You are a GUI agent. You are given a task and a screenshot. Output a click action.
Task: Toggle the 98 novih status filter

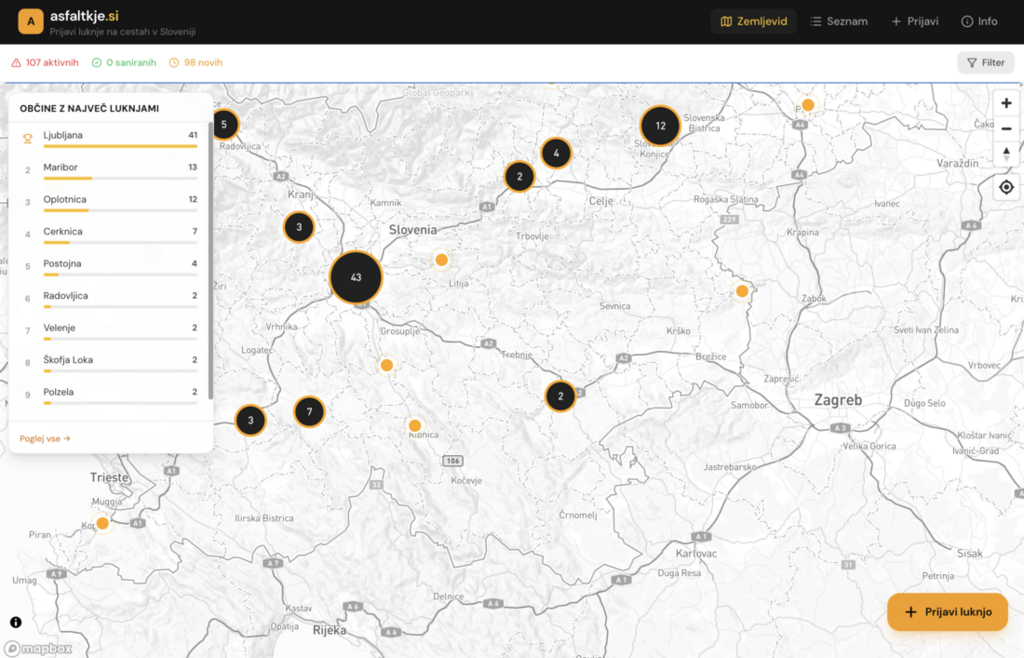(x=196, y=63)
